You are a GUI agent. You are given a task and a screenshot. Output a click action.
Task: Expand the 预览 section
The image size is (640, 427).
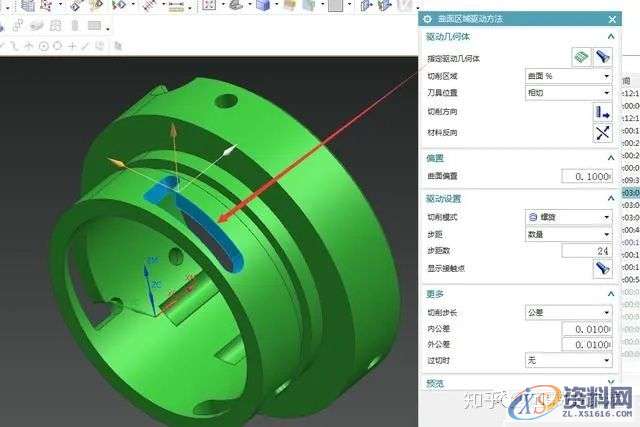coord(610,383)
